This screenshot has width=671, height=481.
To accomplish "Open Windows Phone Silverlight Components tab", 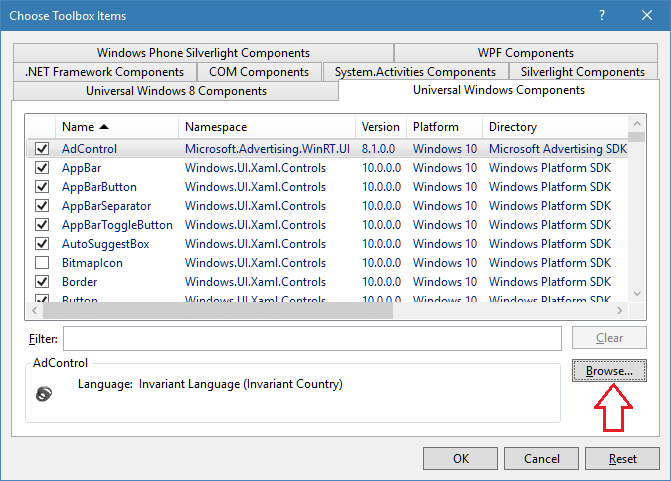I will click(203, 53).
